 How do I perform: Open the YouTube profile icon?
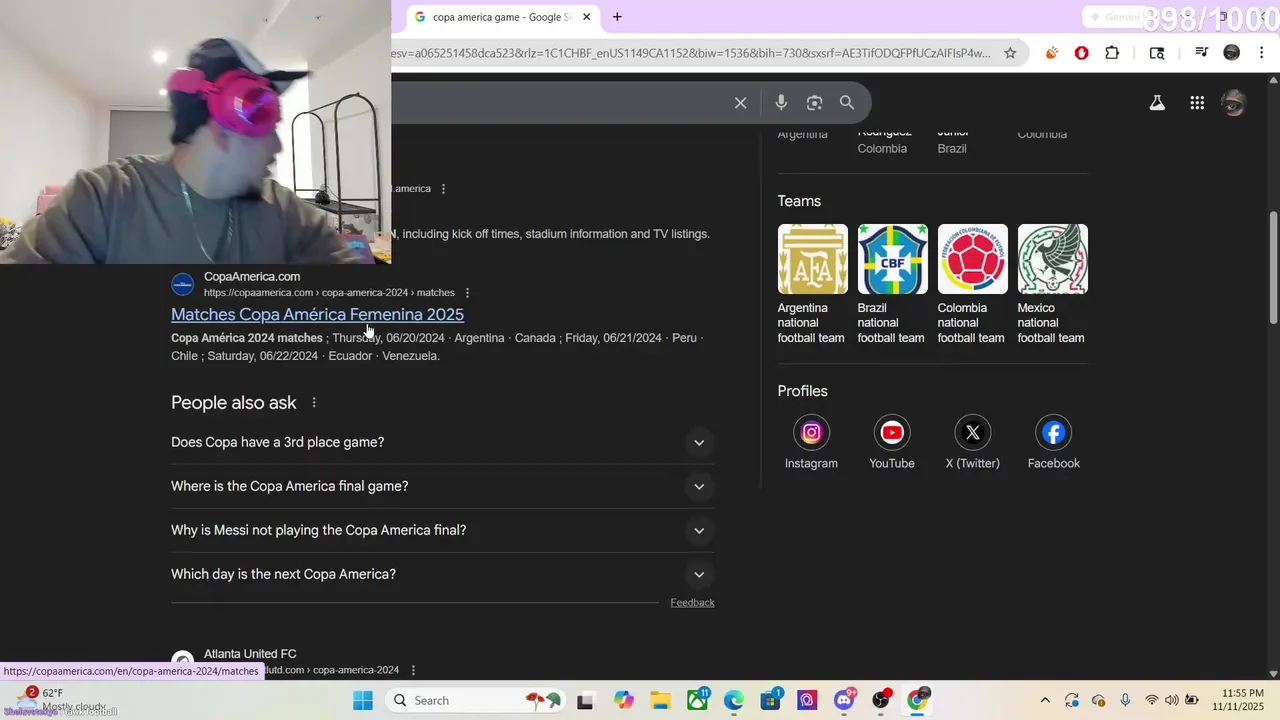pyautogui.click(x=892, y=432)
